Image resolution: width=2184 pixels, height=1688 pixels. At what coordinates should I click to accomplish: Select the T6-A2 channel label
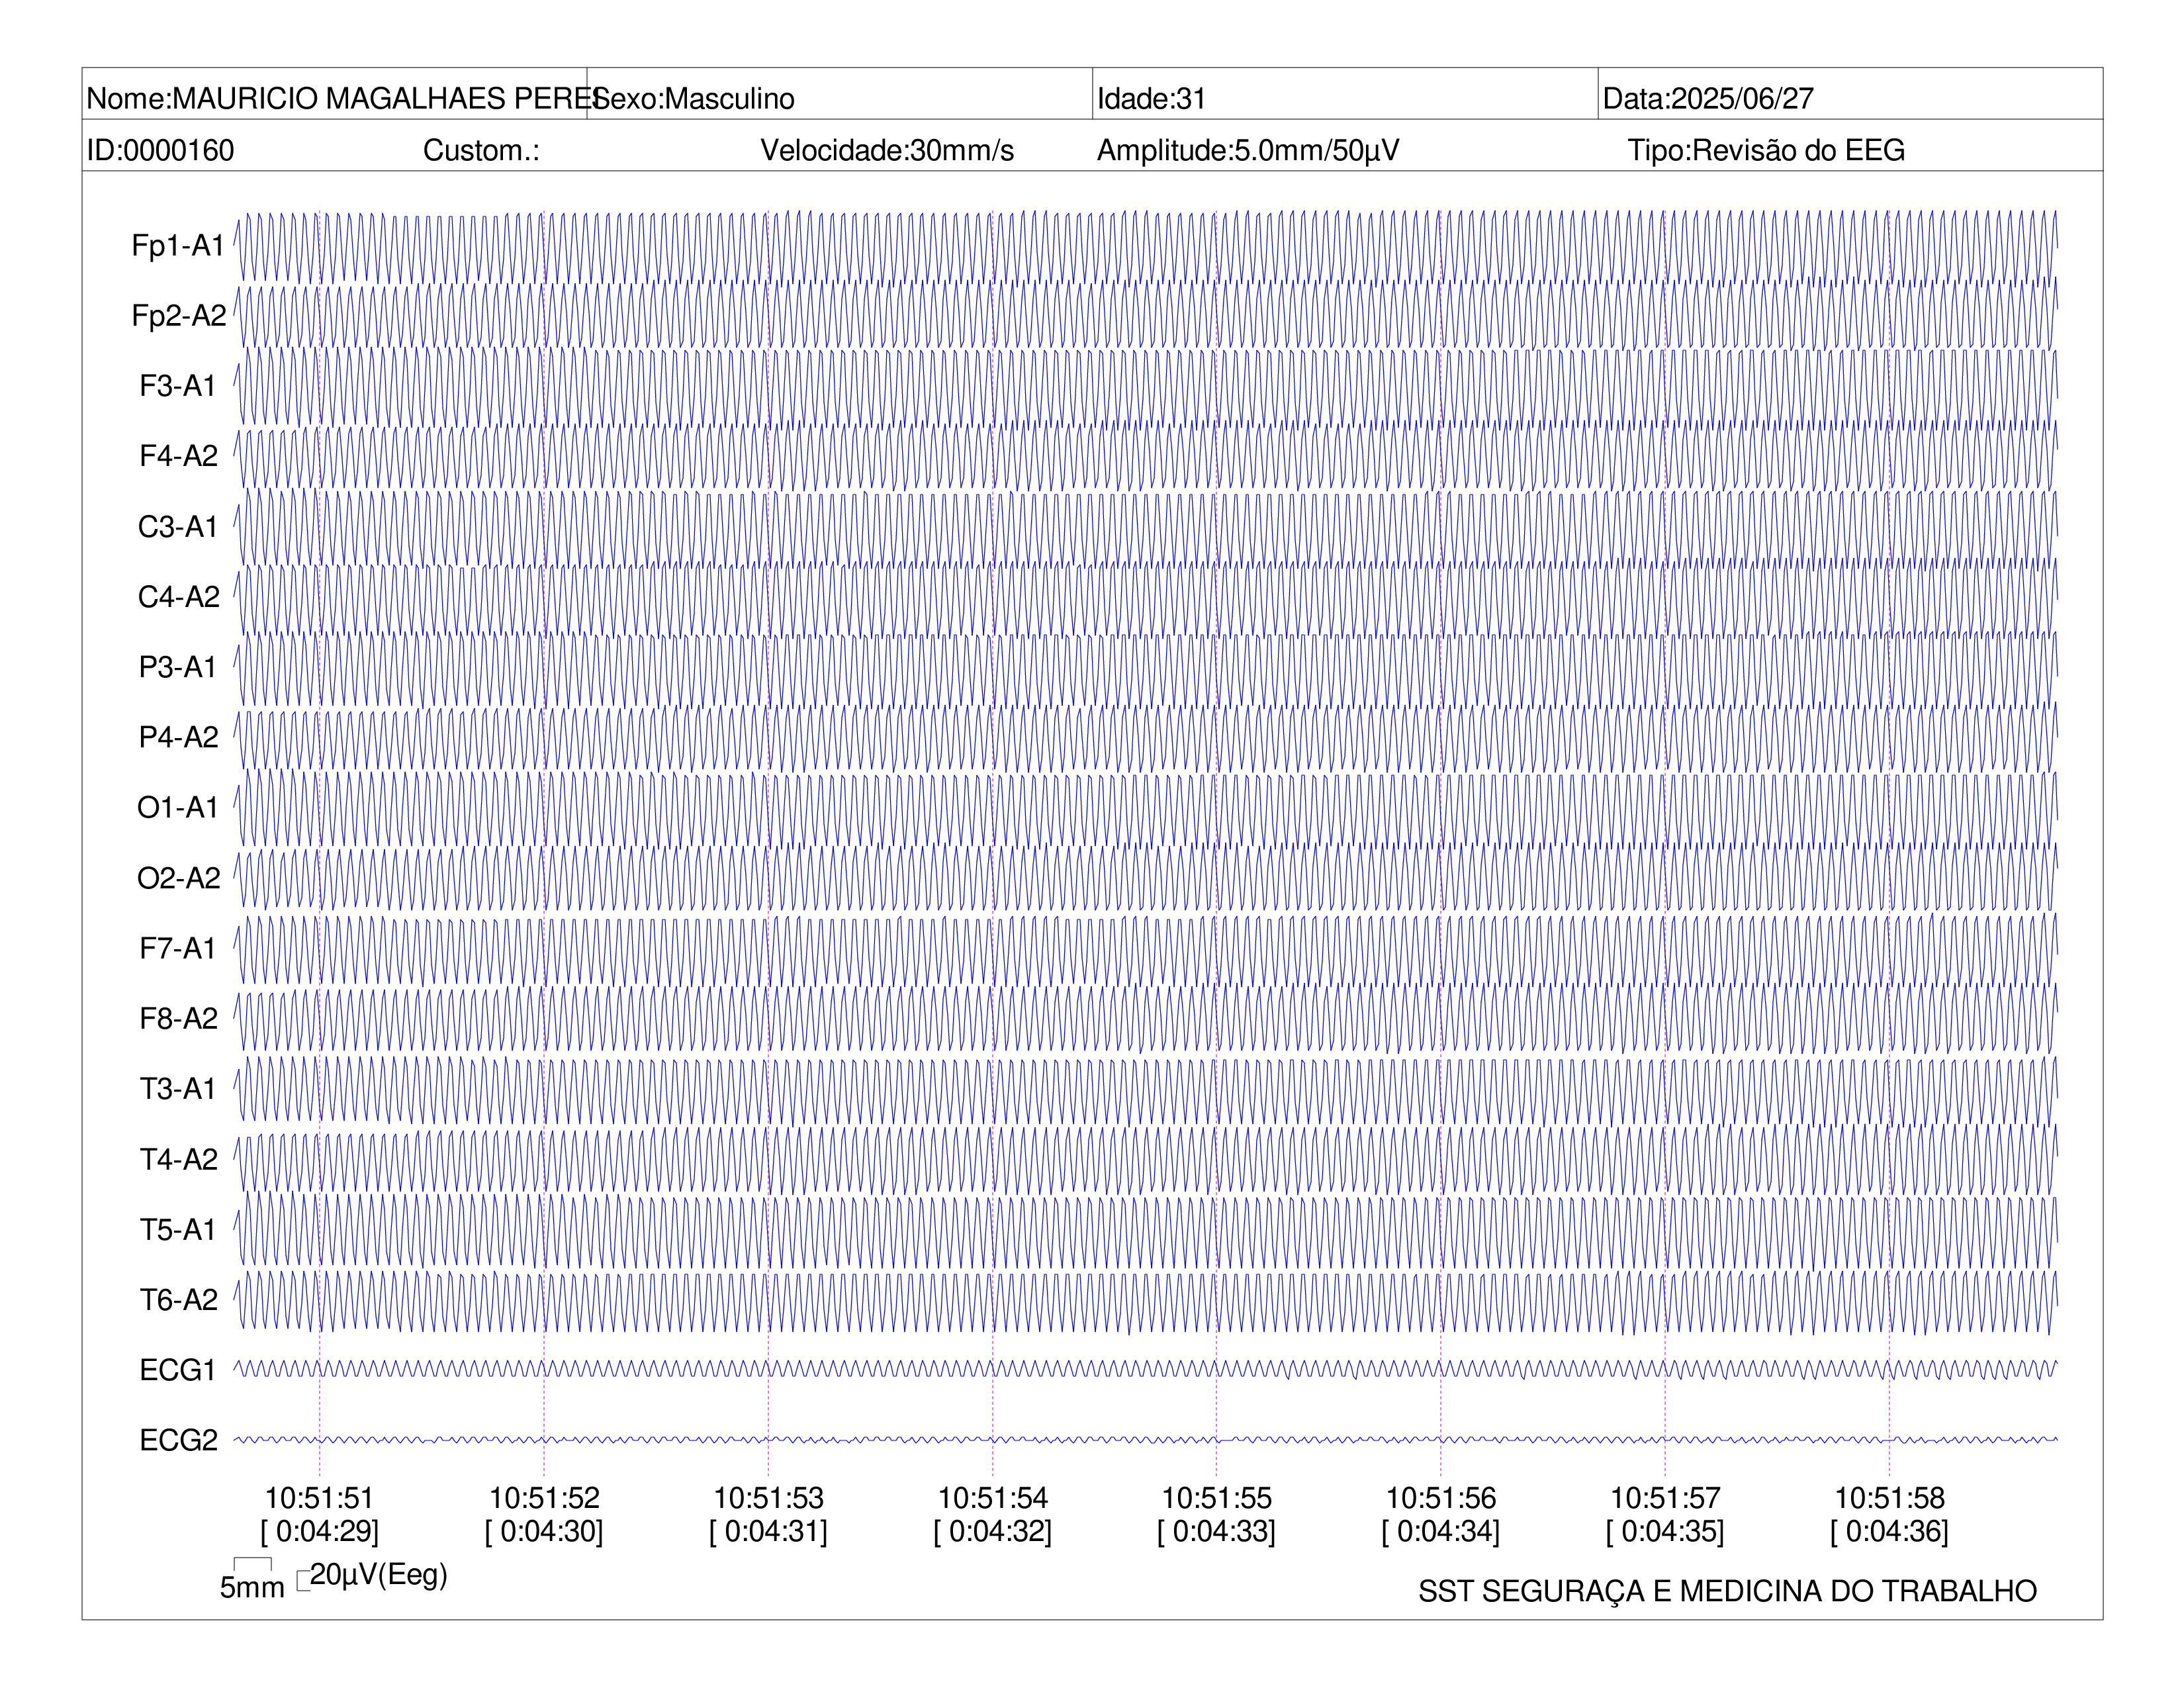click(178, 1299)
